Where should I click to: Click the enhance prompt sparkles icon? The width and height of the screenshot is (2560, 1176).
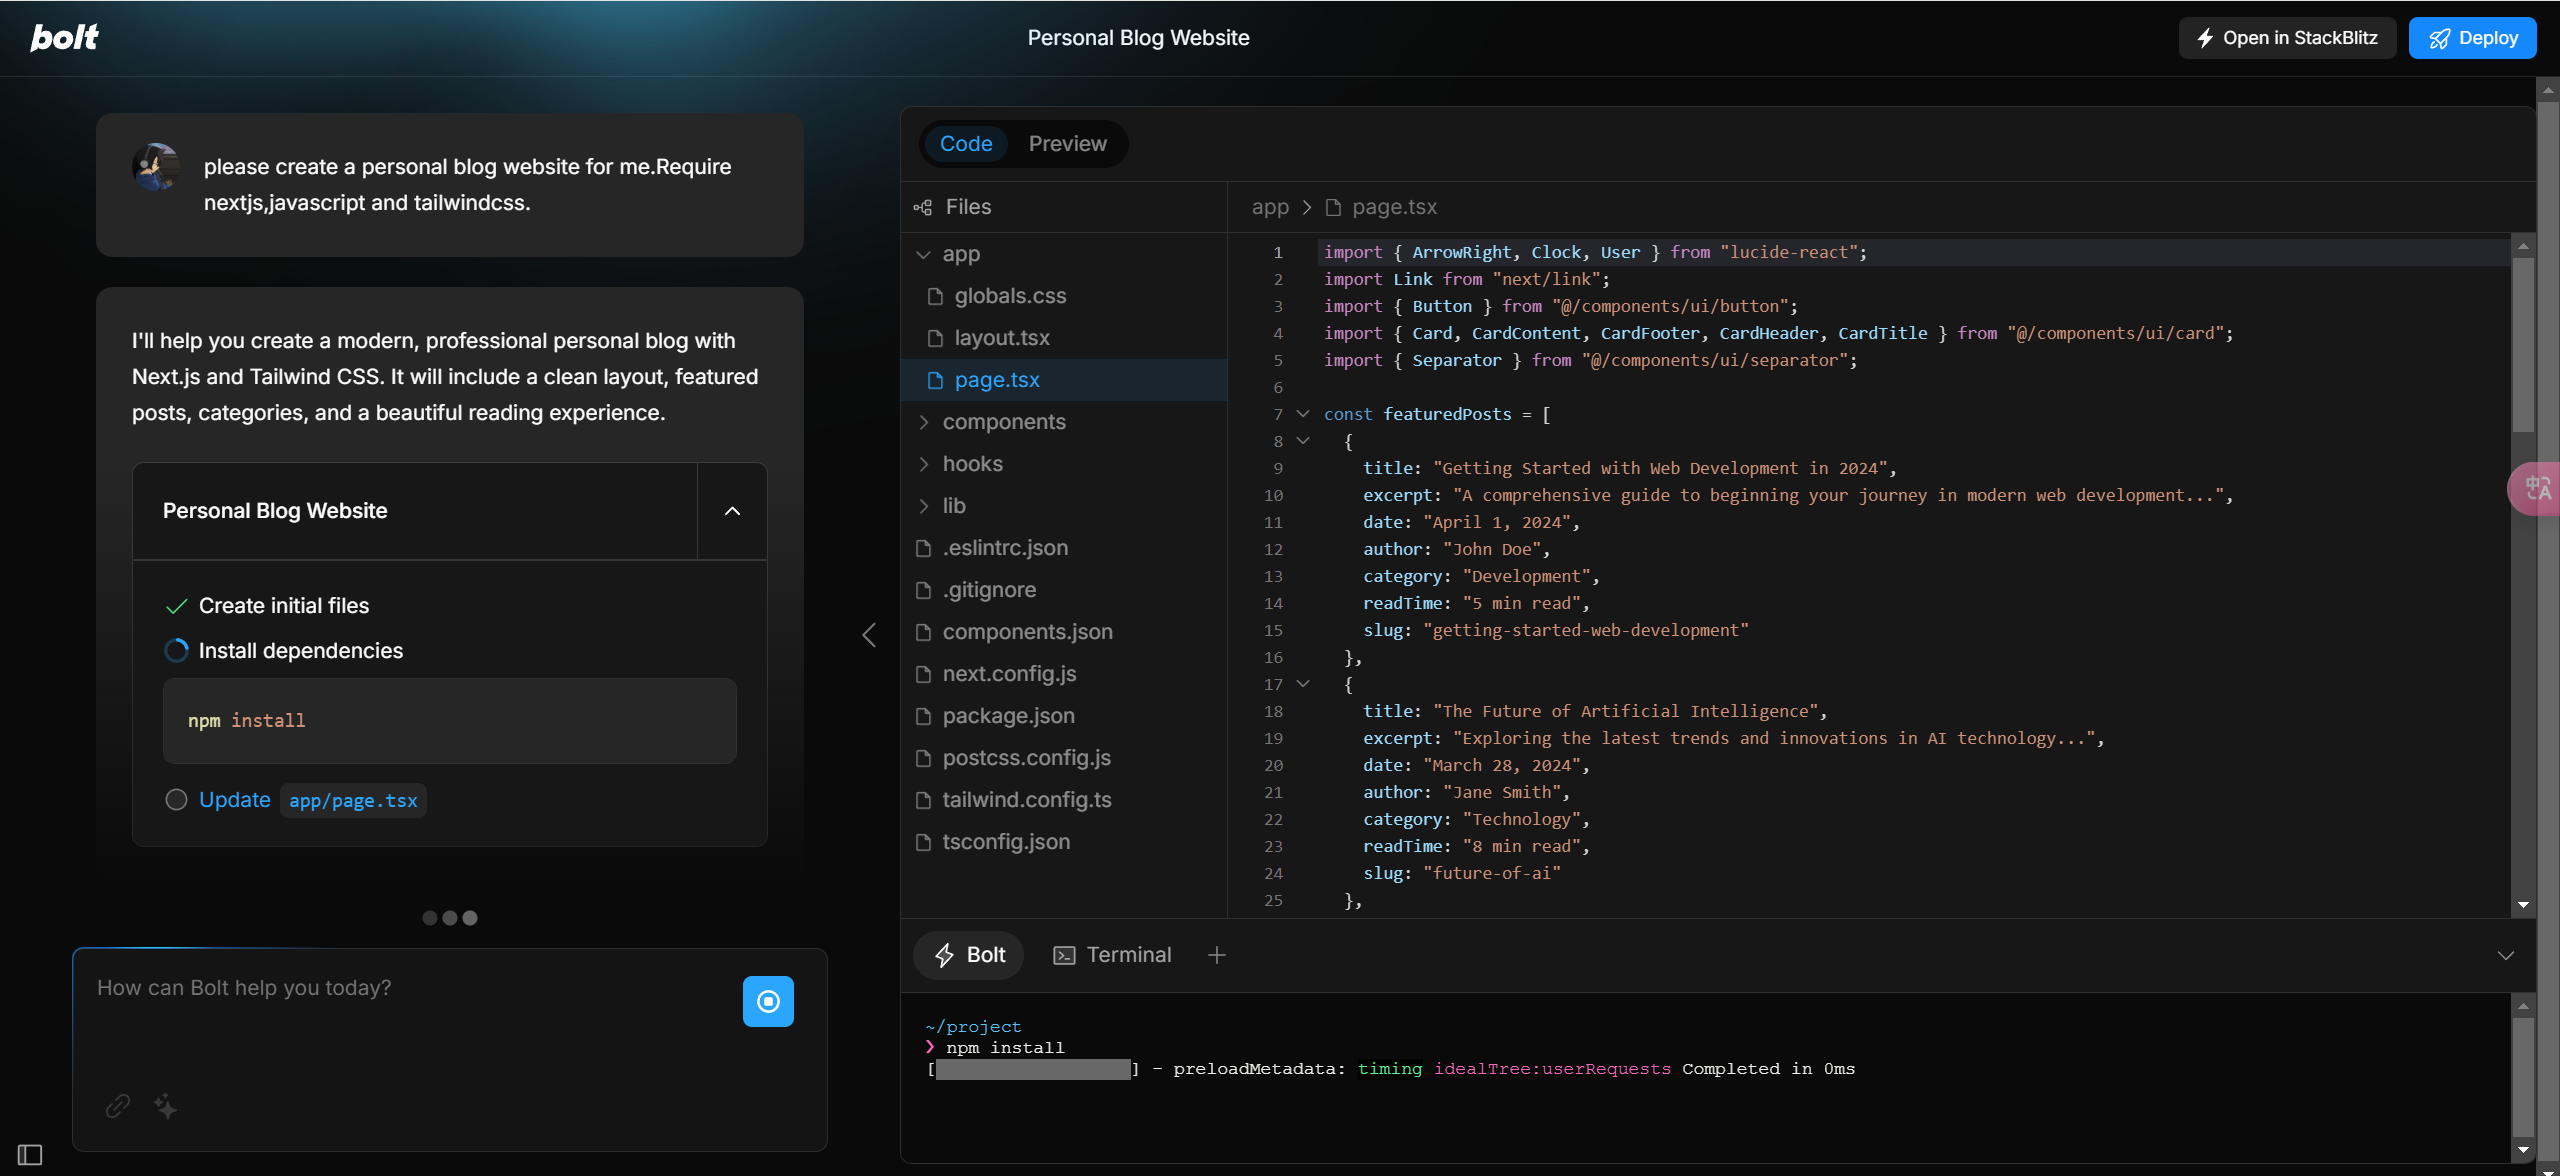coord(166,1106)
